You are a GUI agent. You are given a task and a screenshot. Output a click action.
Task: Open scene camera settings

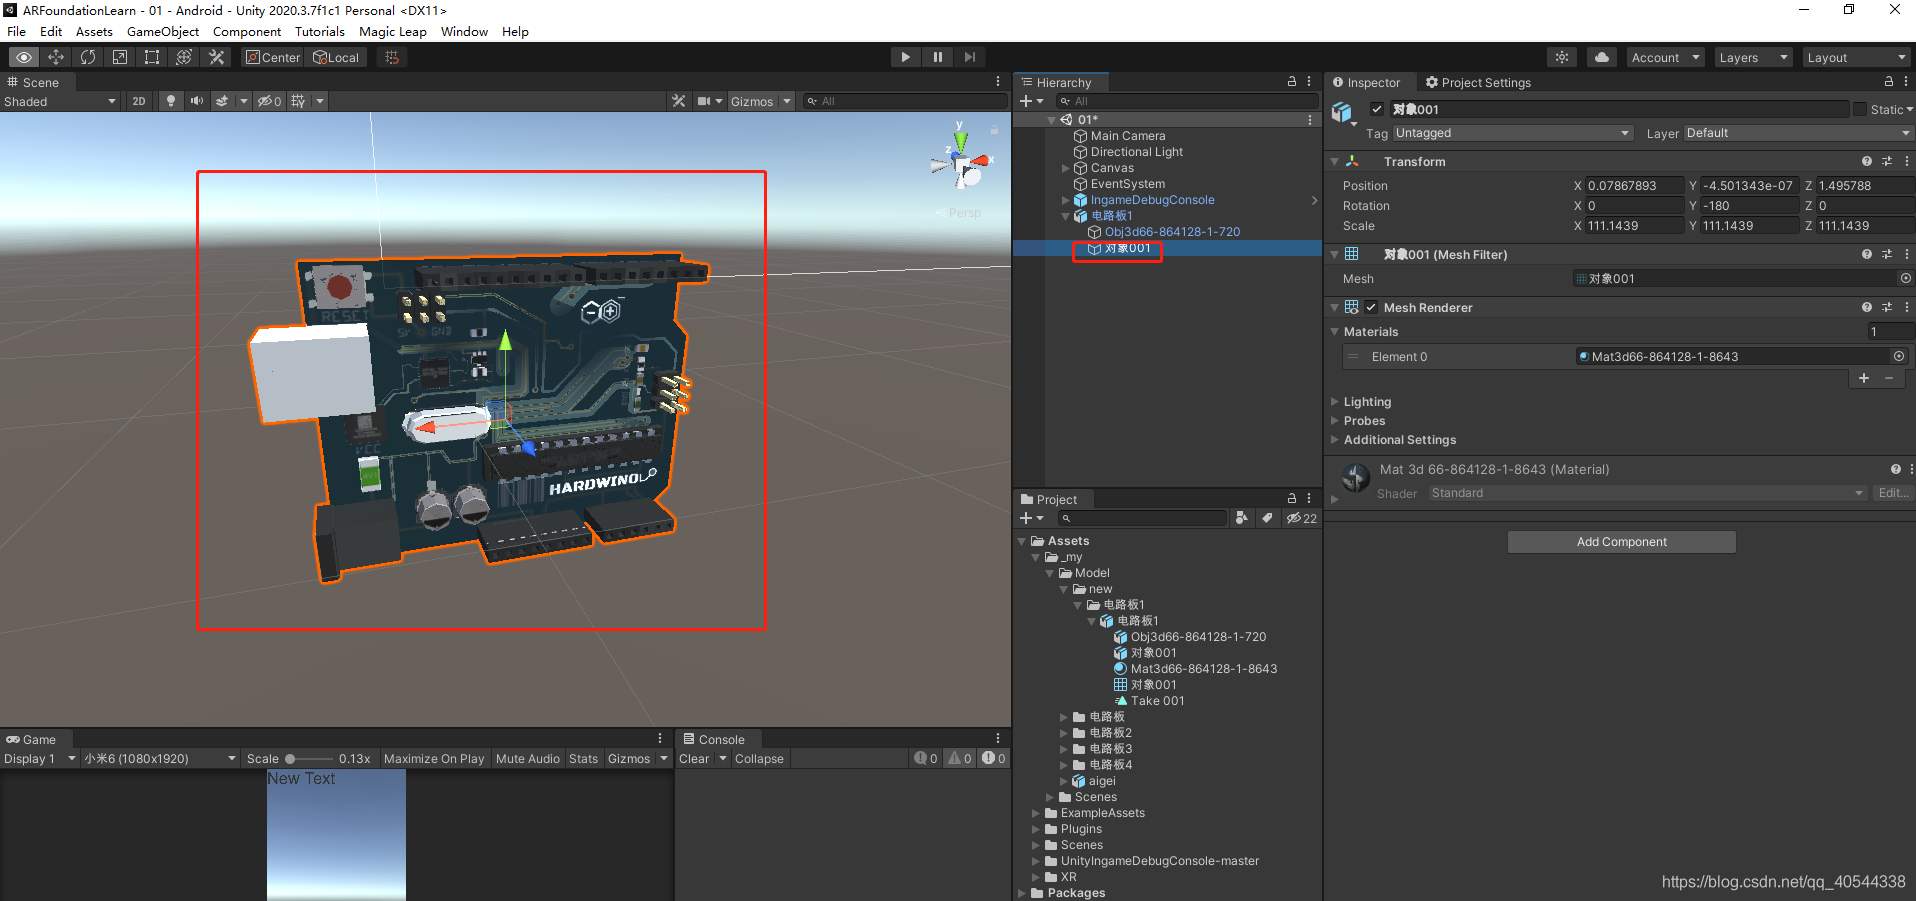tap(705, 101)
